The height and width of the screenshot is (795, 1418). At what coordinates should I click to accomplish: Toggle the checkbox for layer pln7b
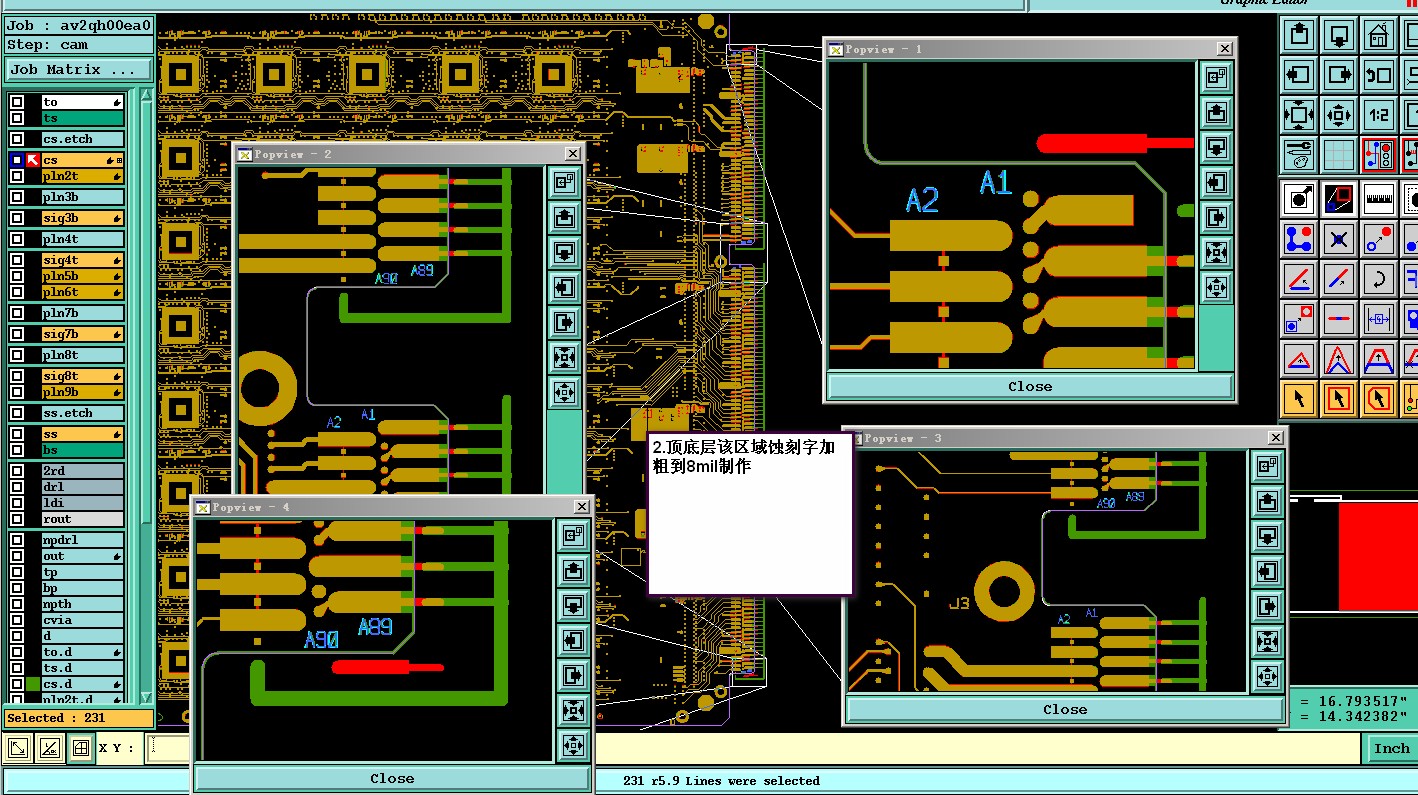click(17, 313)
